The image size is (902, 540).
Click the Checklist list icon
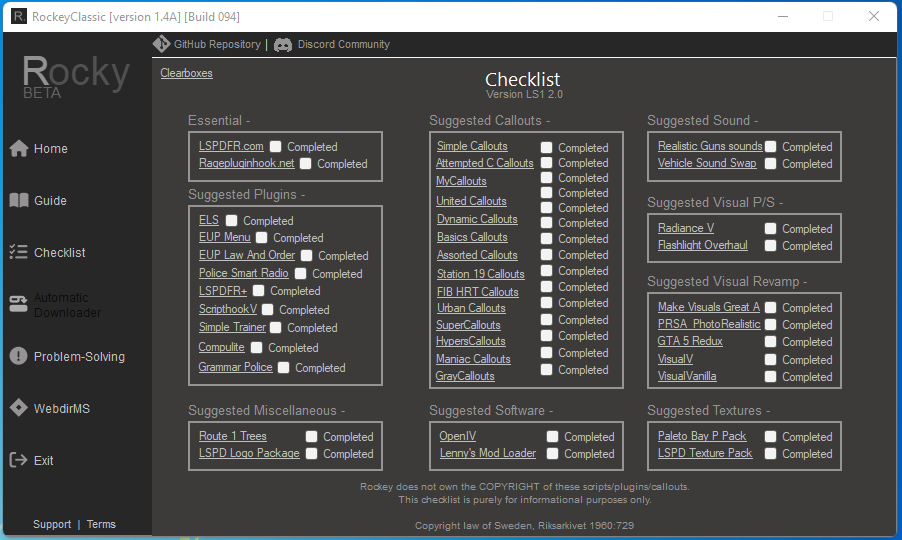coord(18,253)
